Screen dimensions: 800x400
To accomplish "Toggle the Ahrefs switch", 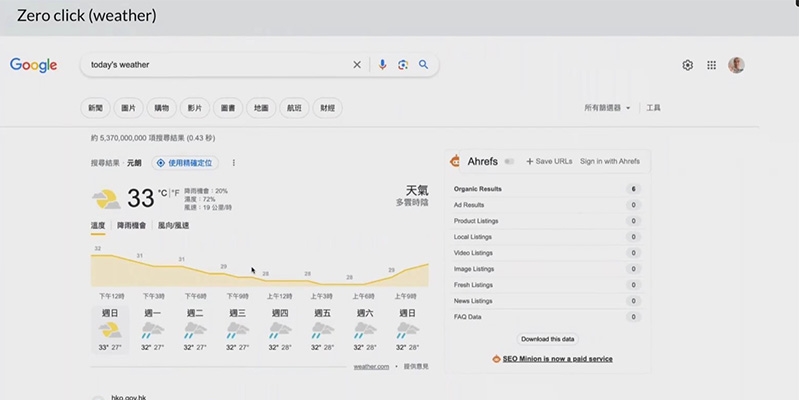I will click(509, 161).
